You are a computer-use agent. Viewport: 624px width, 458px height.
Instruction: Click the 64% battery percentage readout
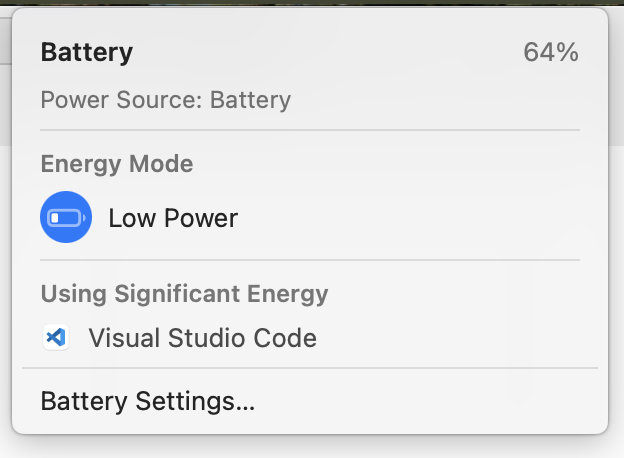coord(551,52)
